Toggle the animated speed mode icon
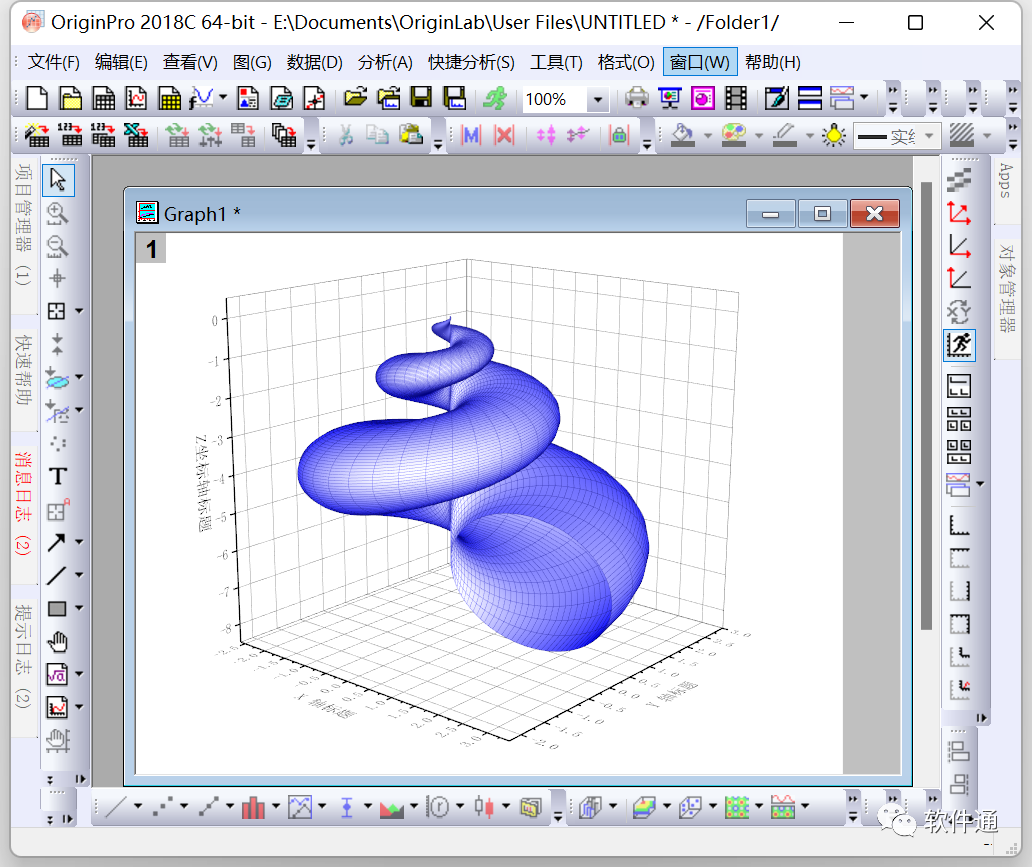The height and width of the screenshot is (867, 1032). pos(959,345)
